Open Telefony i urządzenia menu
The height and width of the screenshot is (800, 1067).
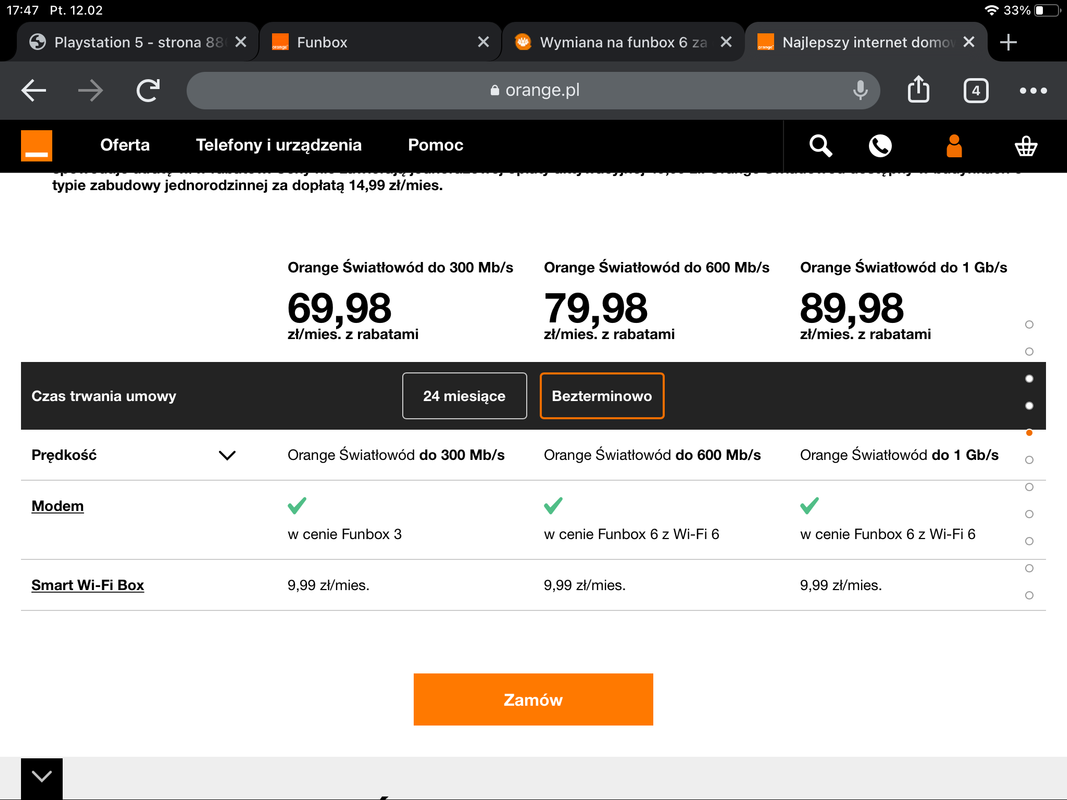pyautogui.click(x=278, y=145)
